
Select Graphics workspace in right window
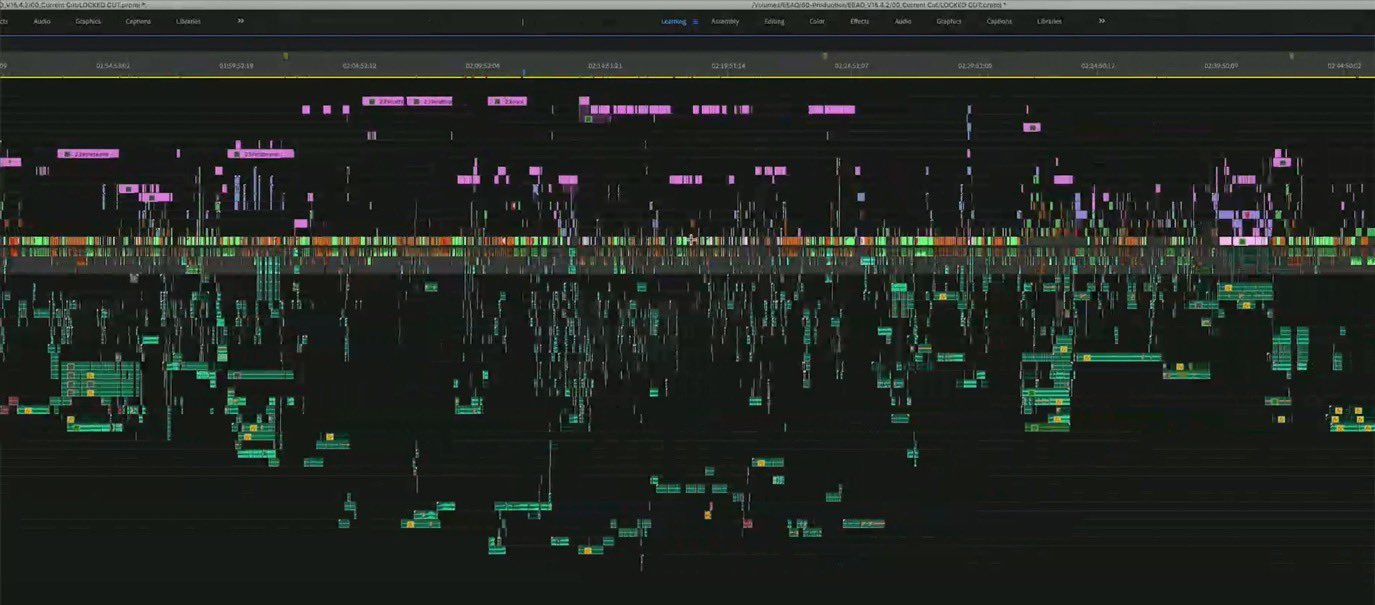tap(949, 21)
